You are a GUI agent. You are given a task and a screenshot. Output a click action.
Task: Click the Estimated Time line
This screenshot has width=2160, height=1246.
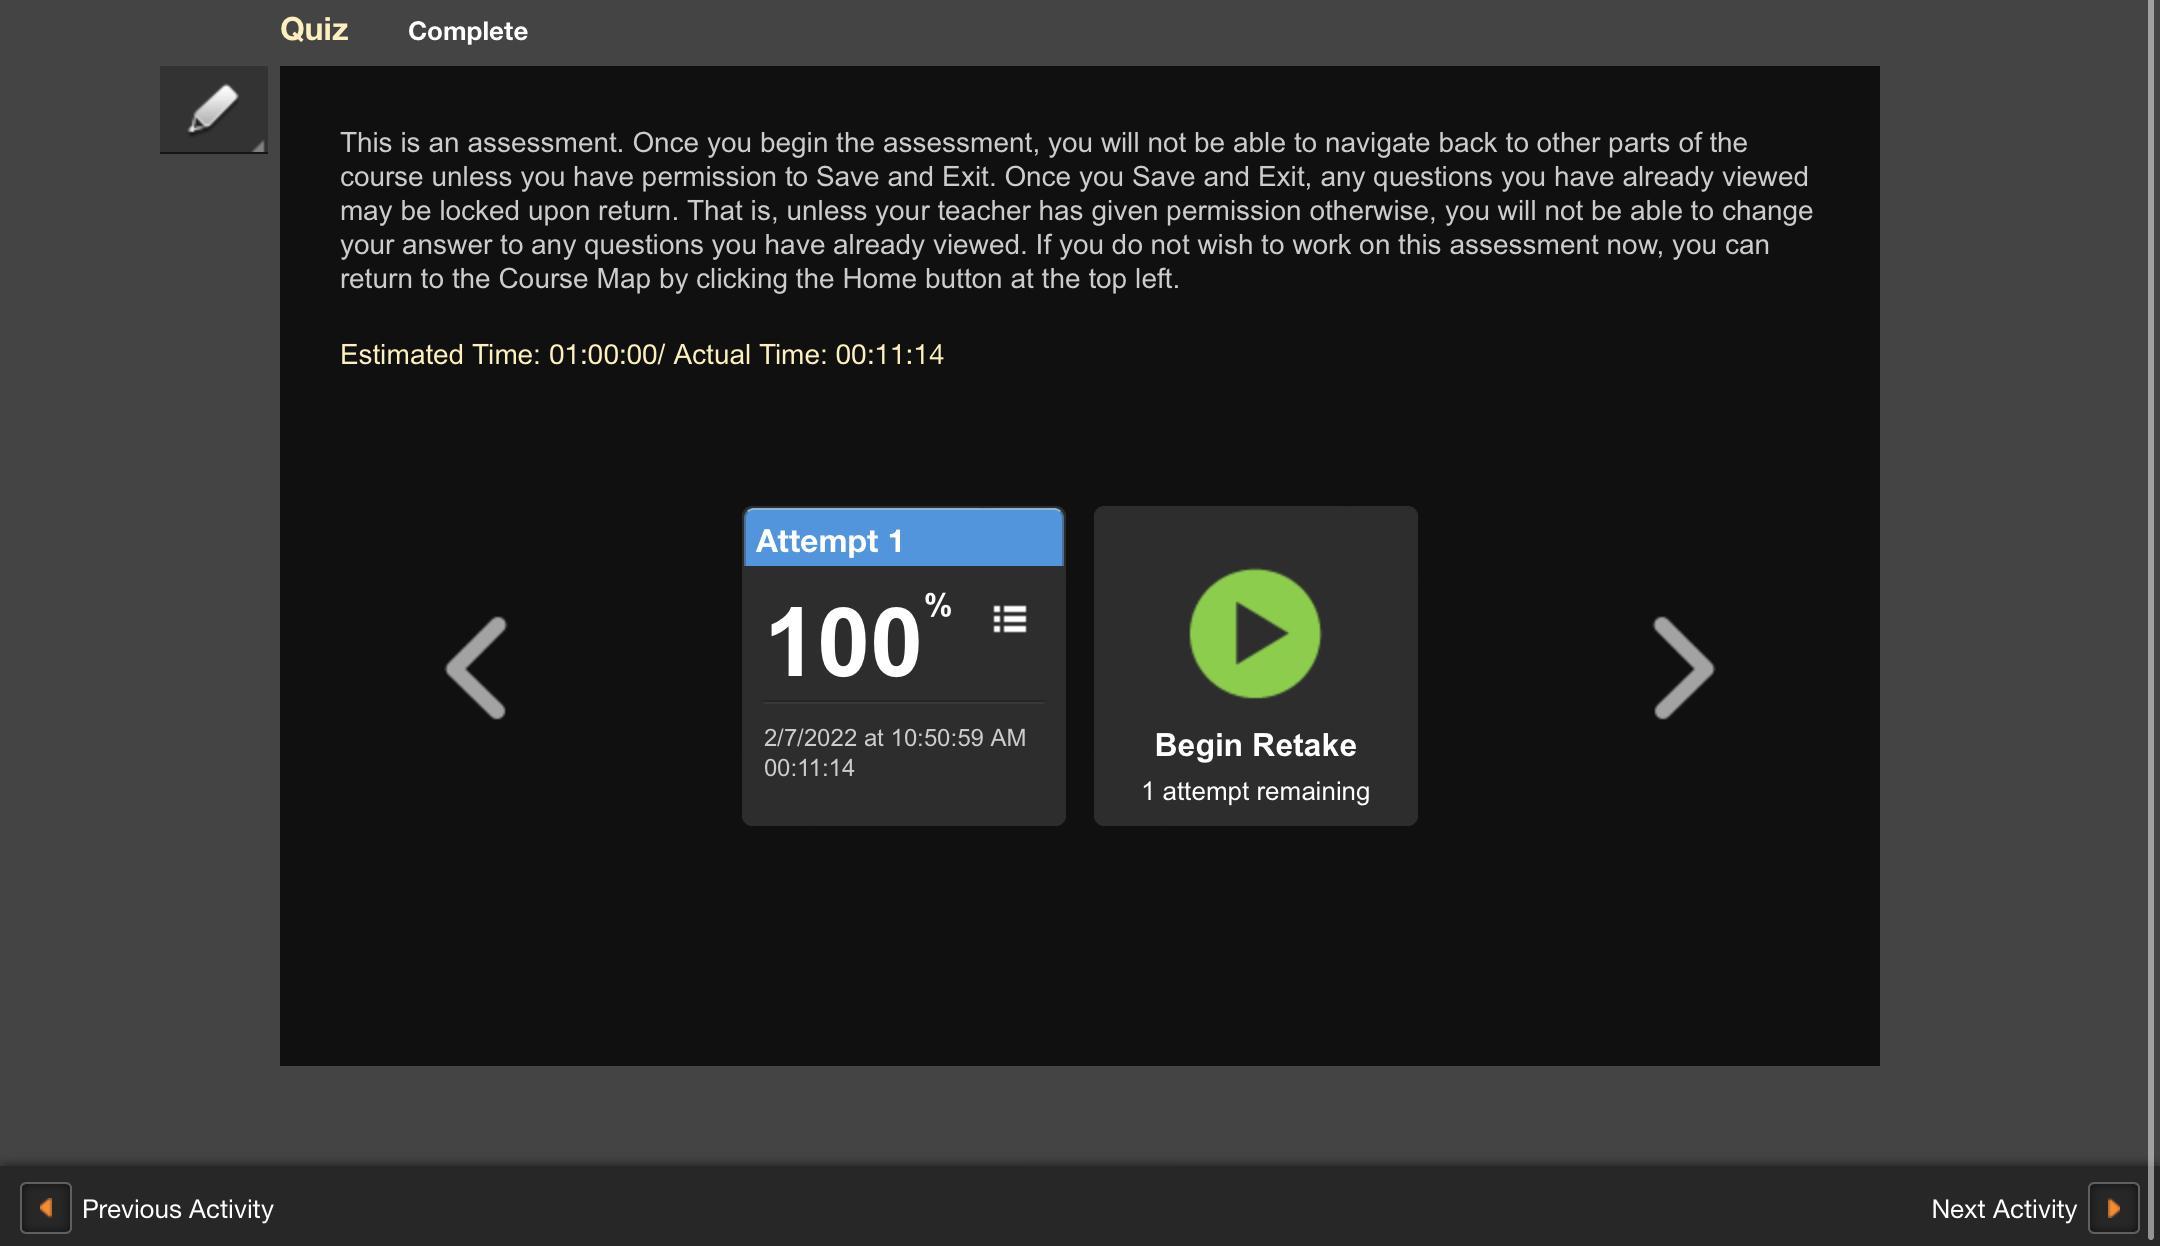tap(641, 355)
